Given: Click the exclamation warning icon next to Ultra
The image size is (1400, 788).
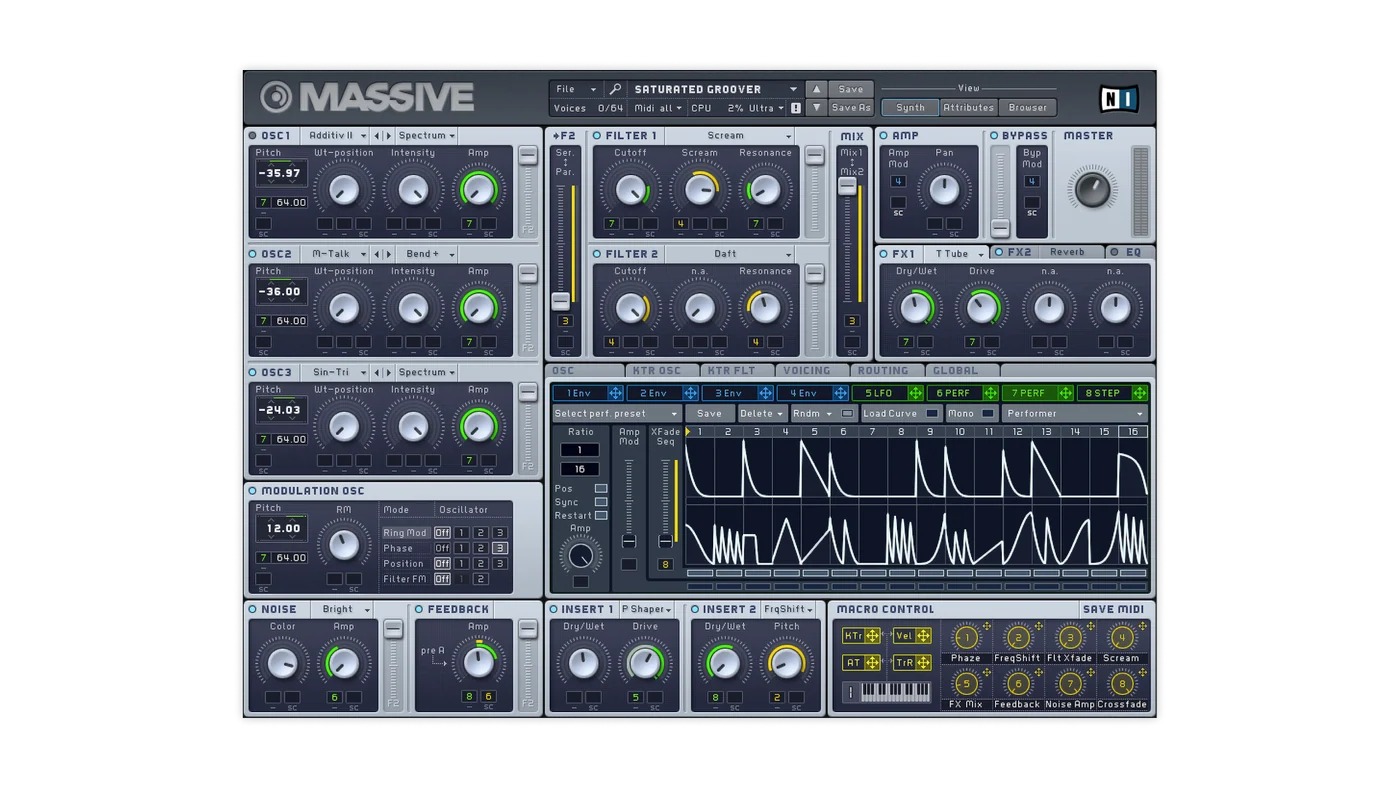Looking at the screenshot, I should [796, 108].
